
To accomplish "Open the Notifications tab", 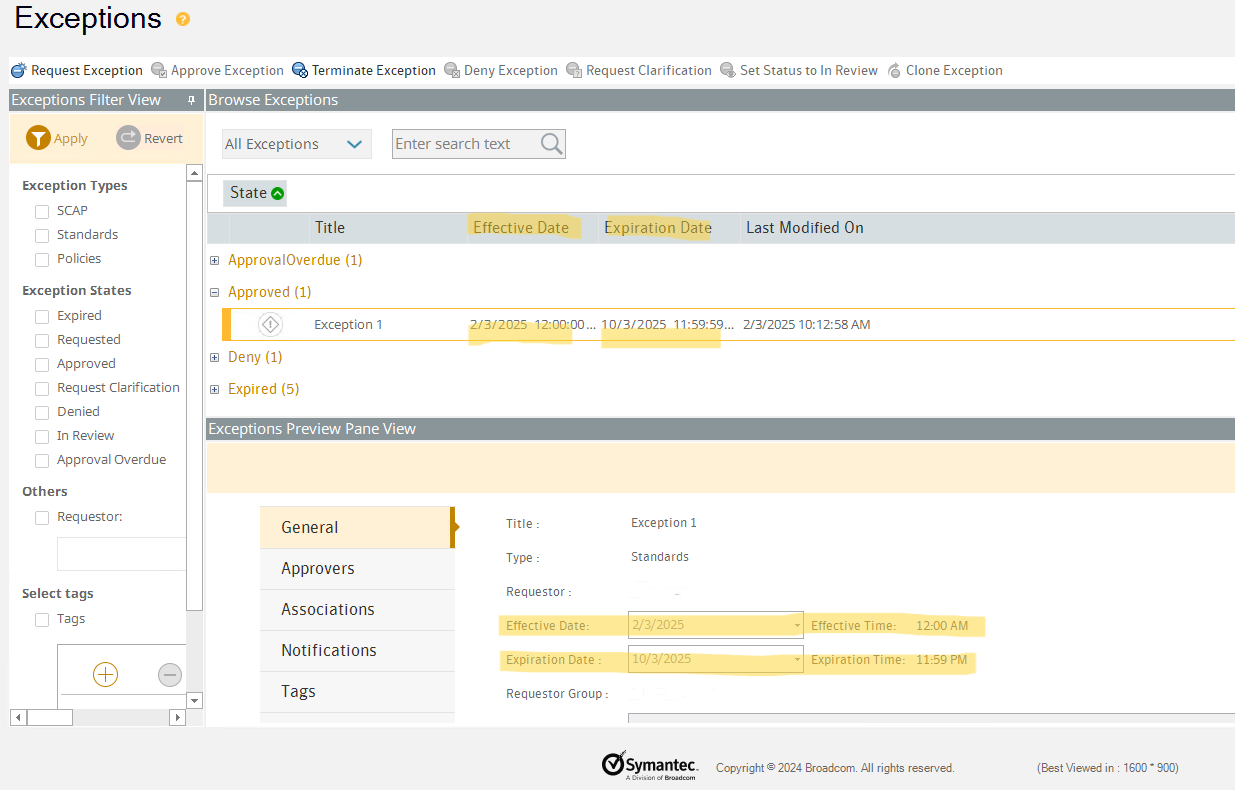I will pos(329,650).
